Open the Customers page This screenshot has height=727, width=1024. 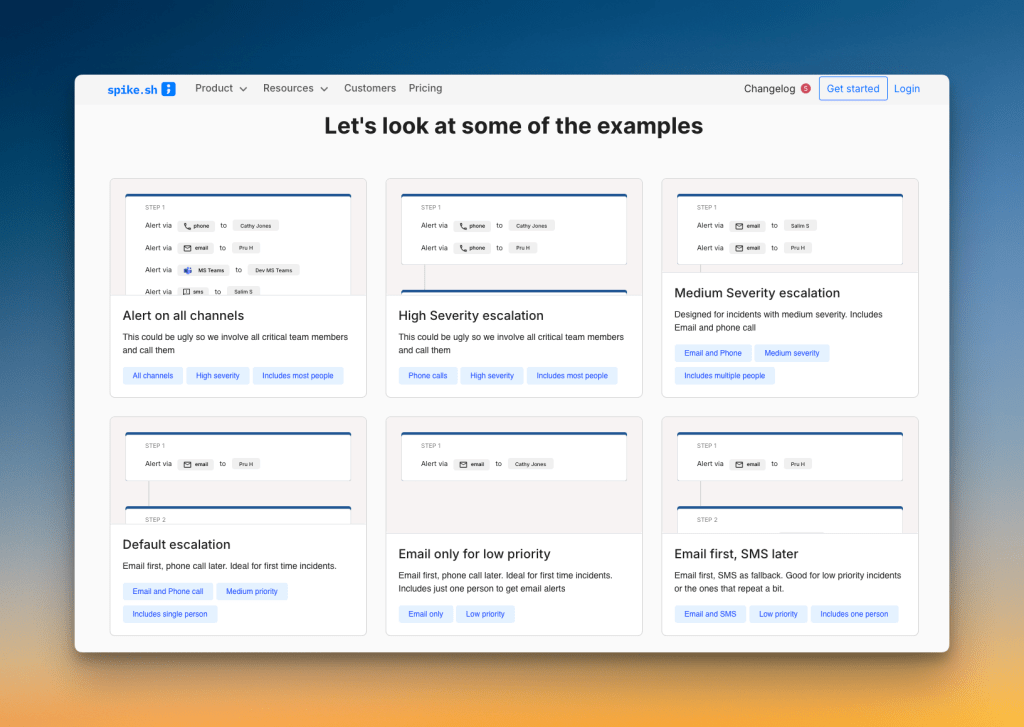pyautogui.click(x=370, y=88)
